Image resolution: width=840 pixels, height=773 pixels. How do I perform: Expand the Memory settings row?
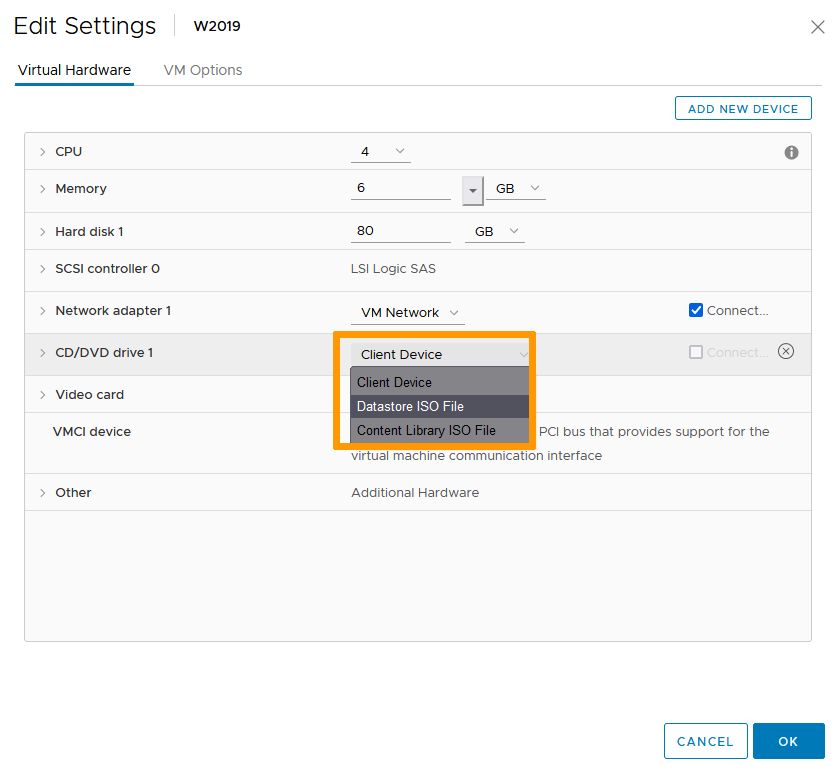(43, 189)
